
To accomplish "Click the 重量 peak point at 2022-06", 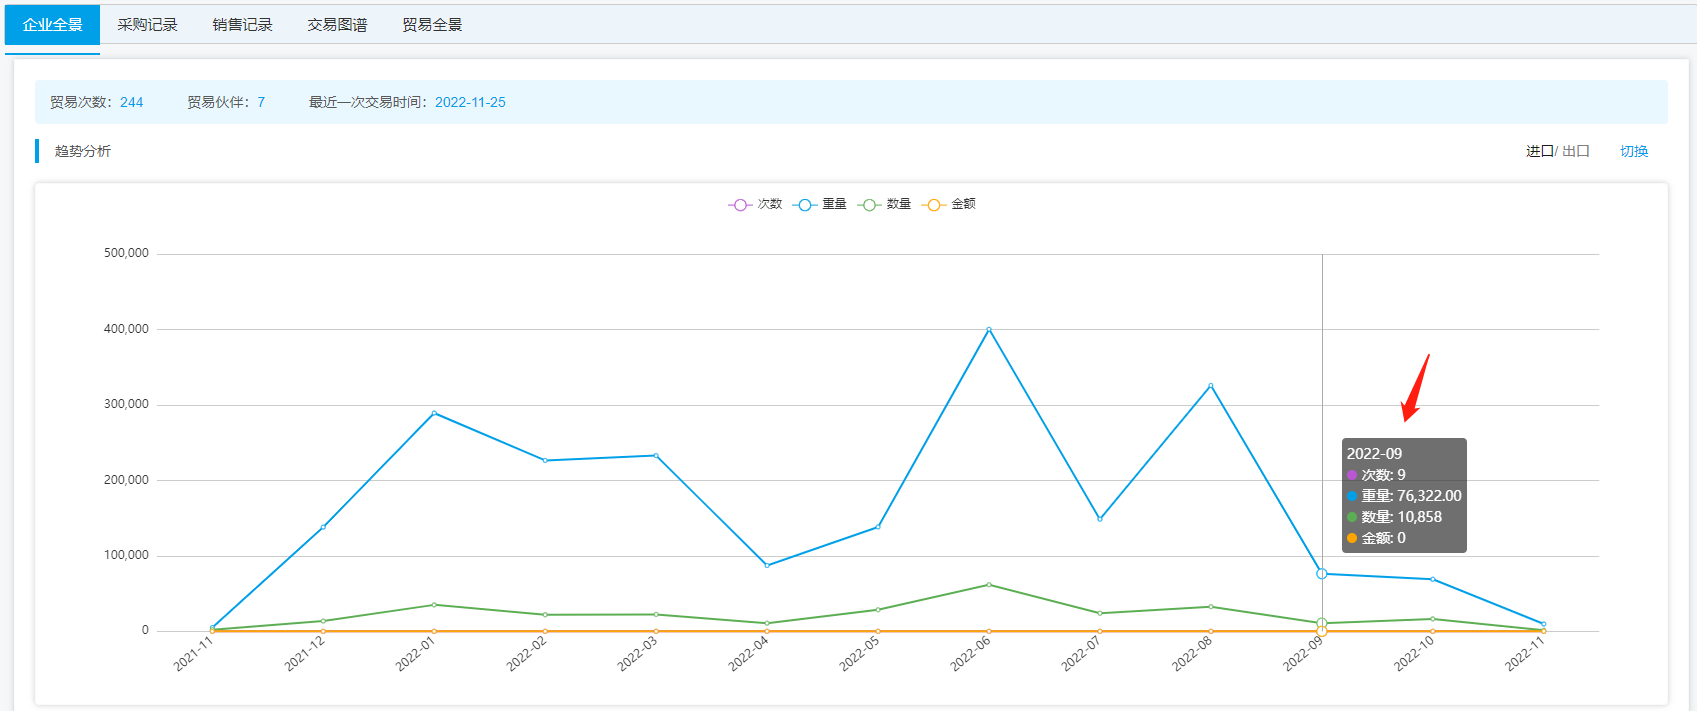I will click(989, 329).
